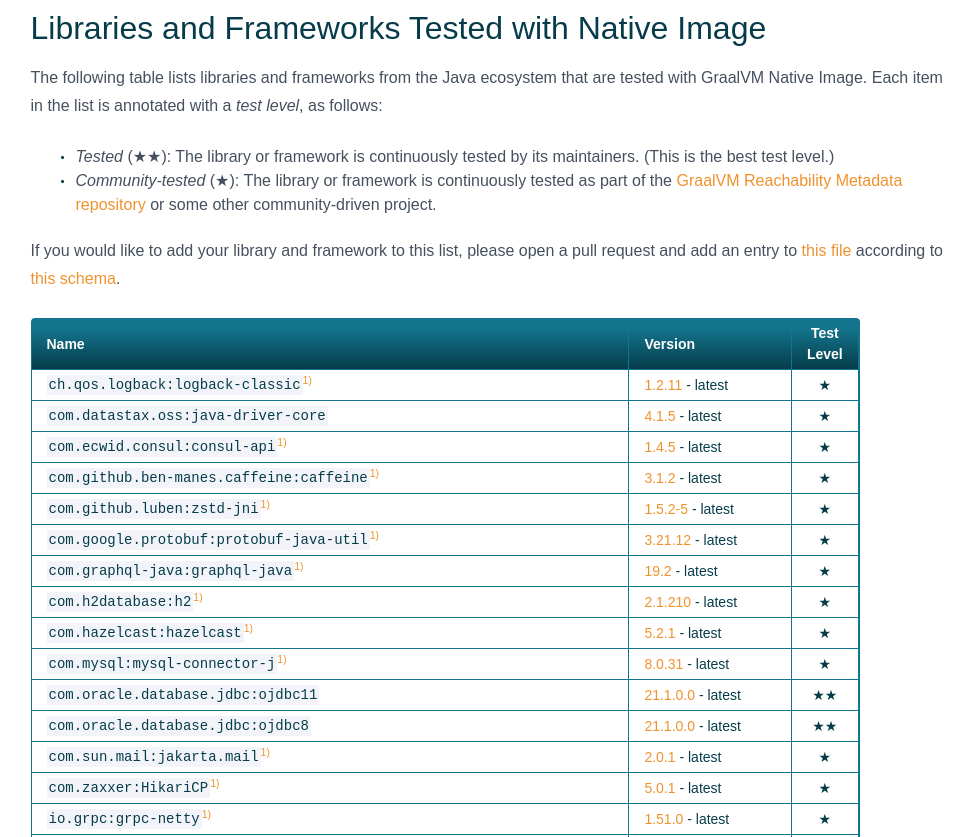Click footnote 1) next to protobuf-java-util
Screen dimensions: 956x837
pyautogui.click(x=374, y=536)
